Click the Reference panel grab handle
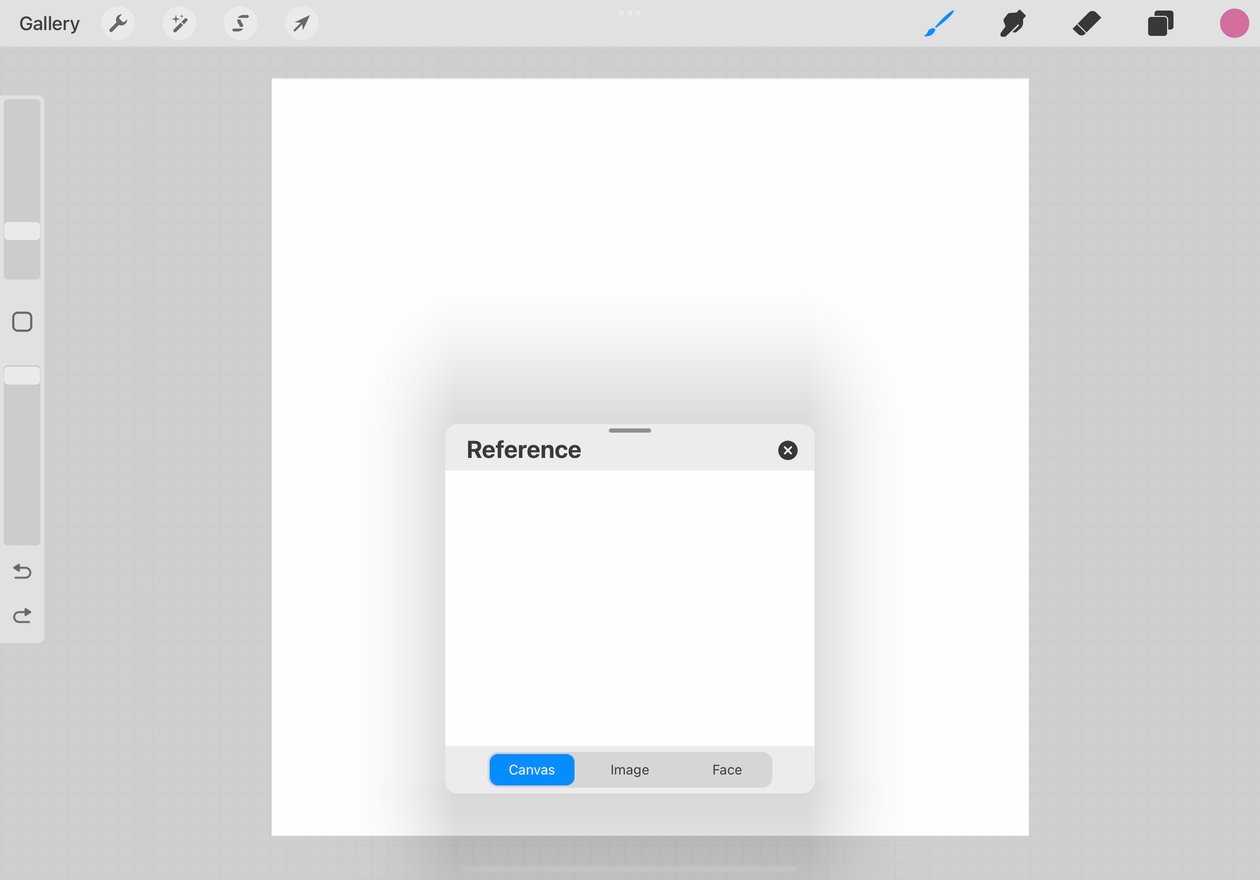This screenshot has height=880, width=1260. click(630, 430)
